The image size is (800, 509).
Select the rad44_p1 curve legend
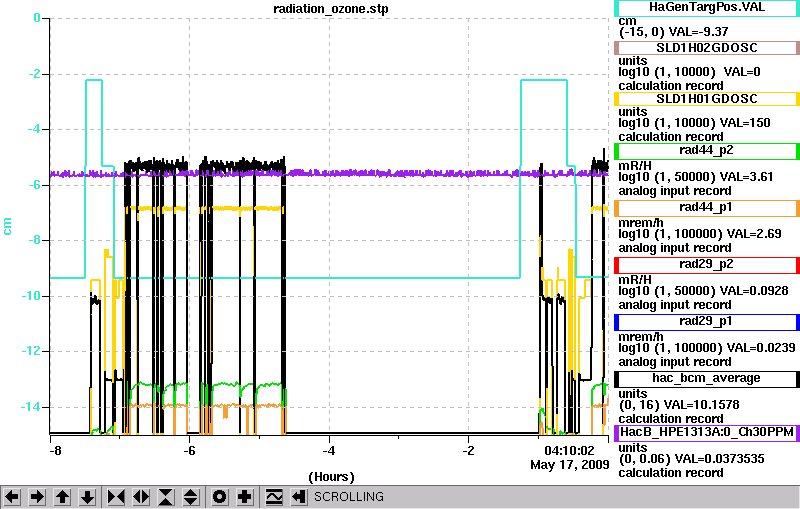coord(707,208)
